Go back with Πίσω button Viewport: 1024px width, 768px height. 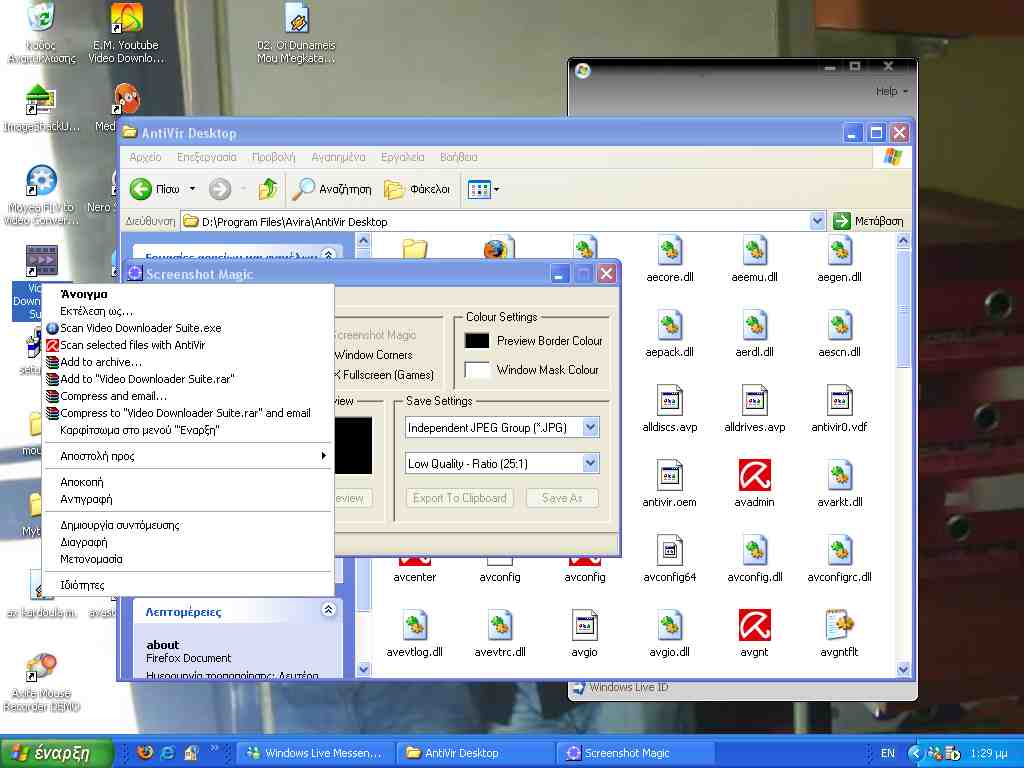coord(154,189)
